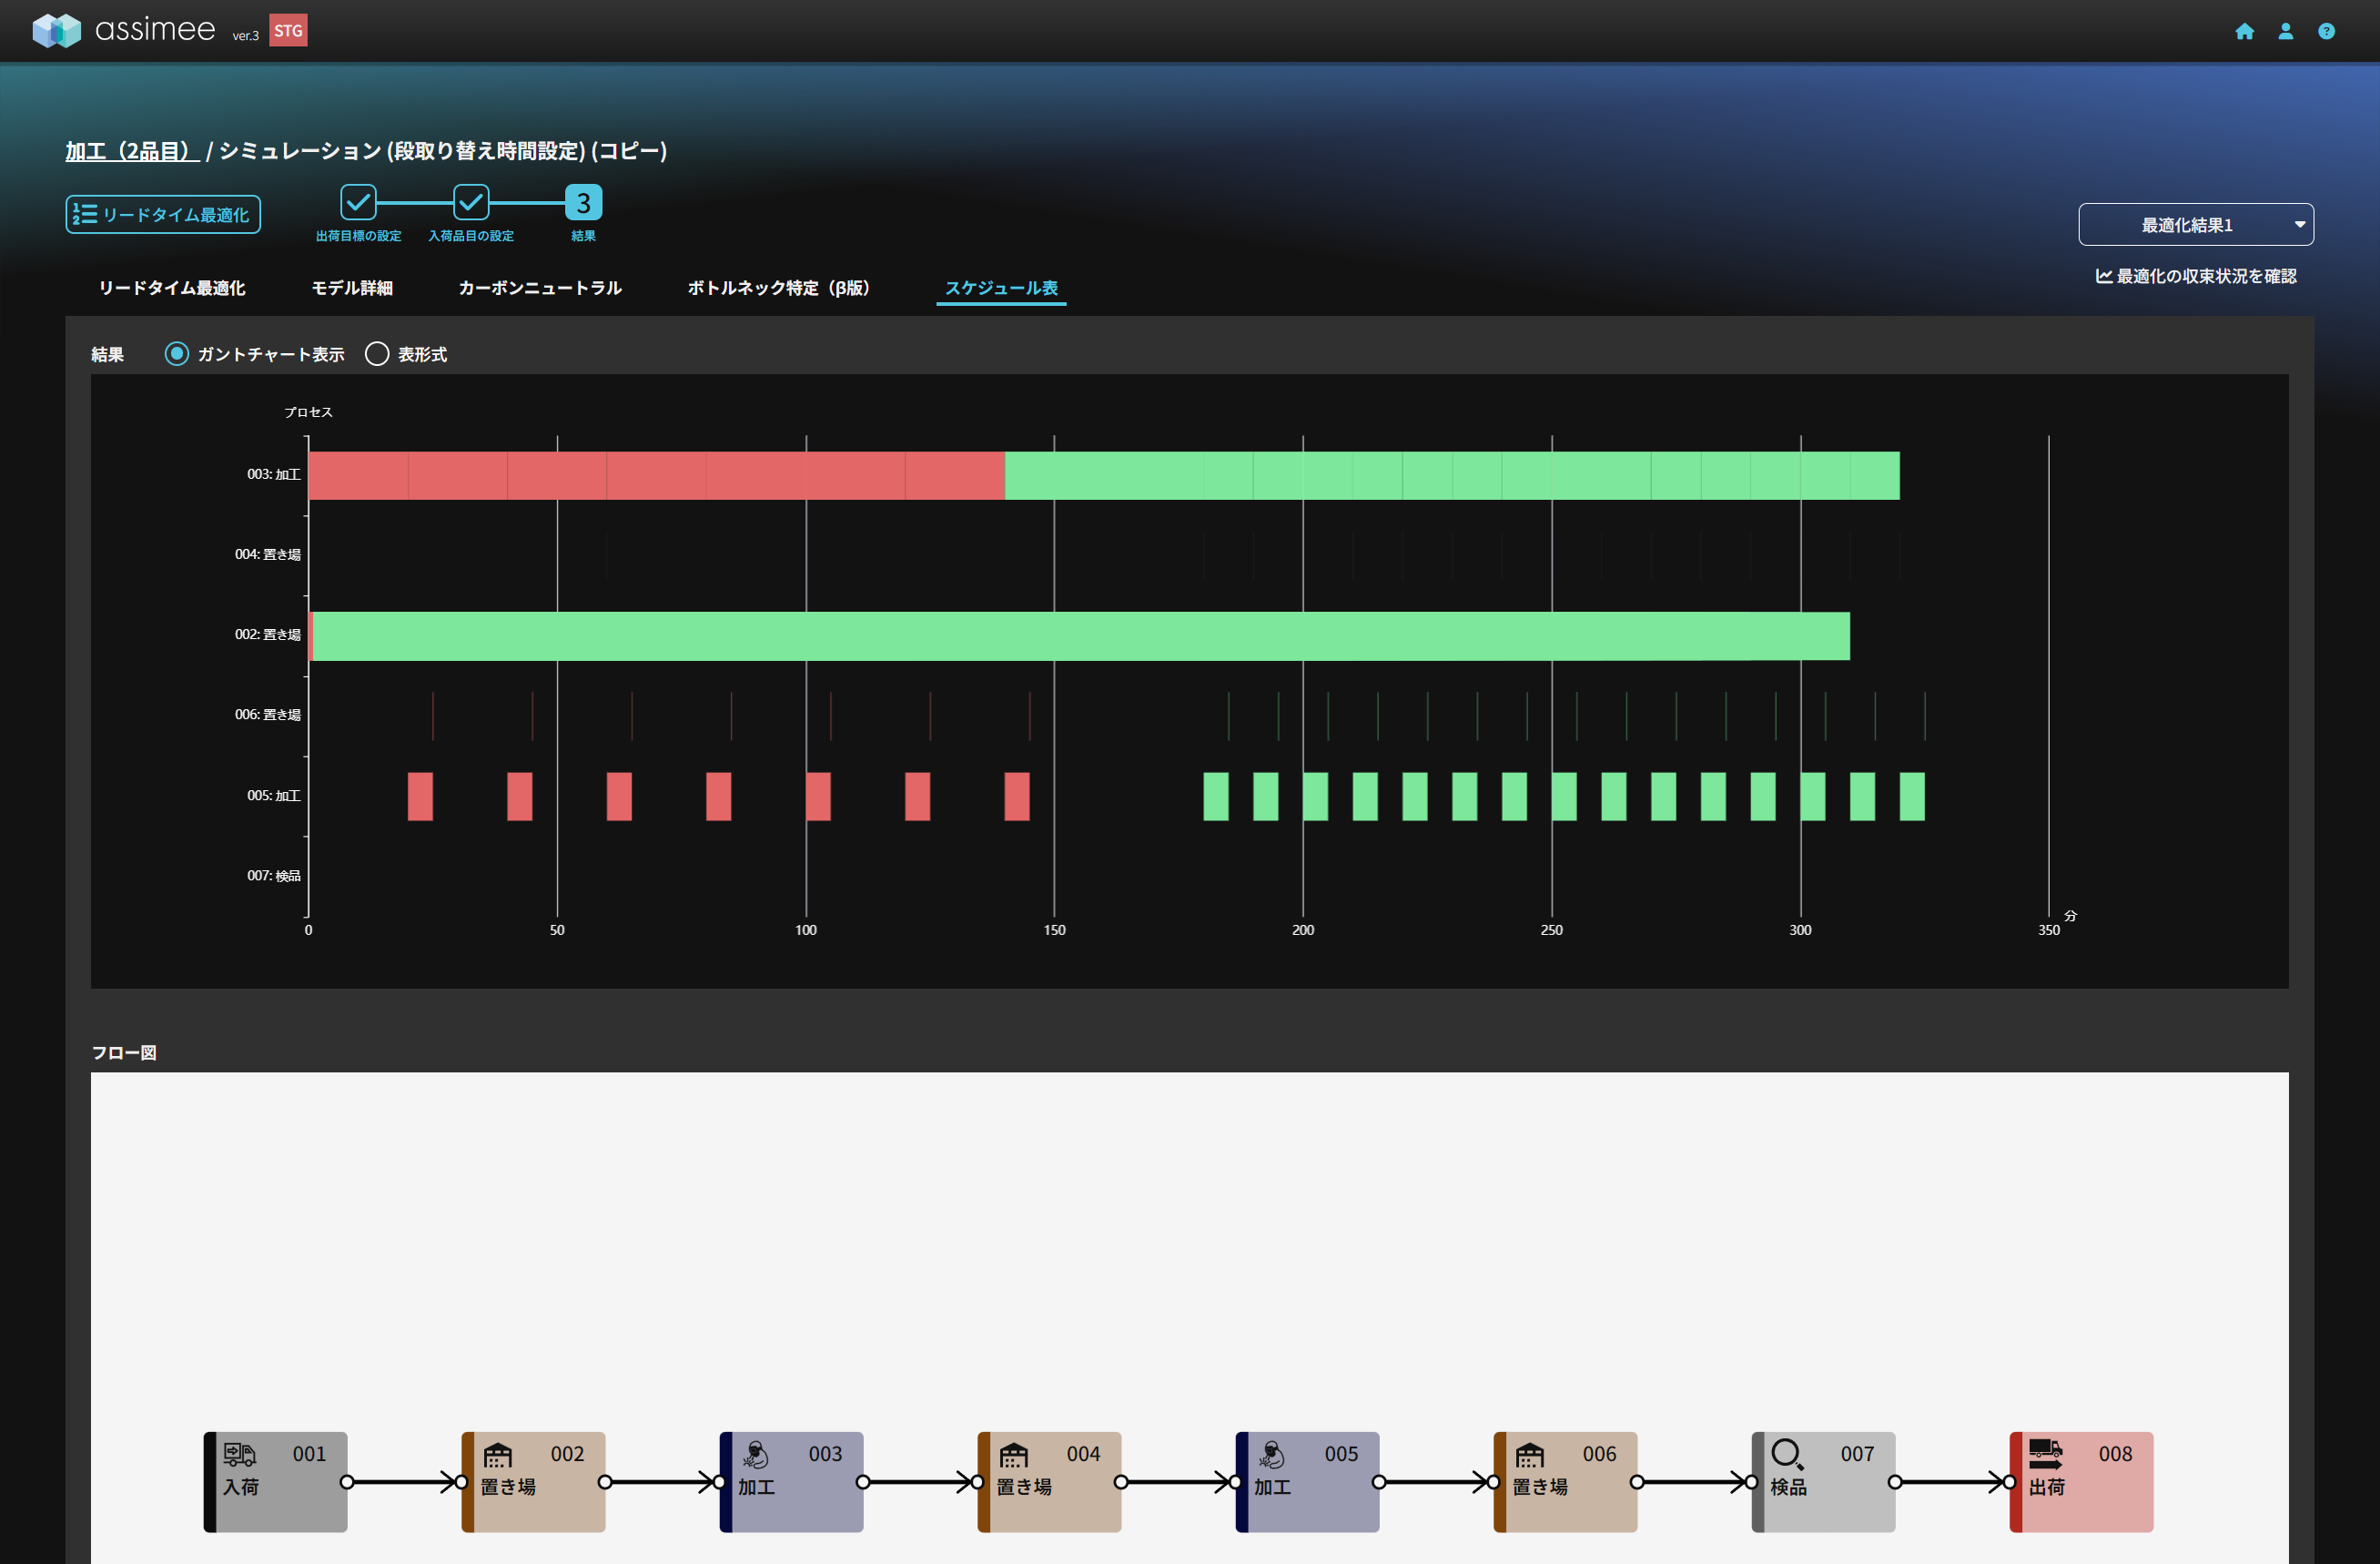Click the 004: 置き場 axis label
Screen dimensions: 2380x1564
pyautogui.click(x=268, y=554)
